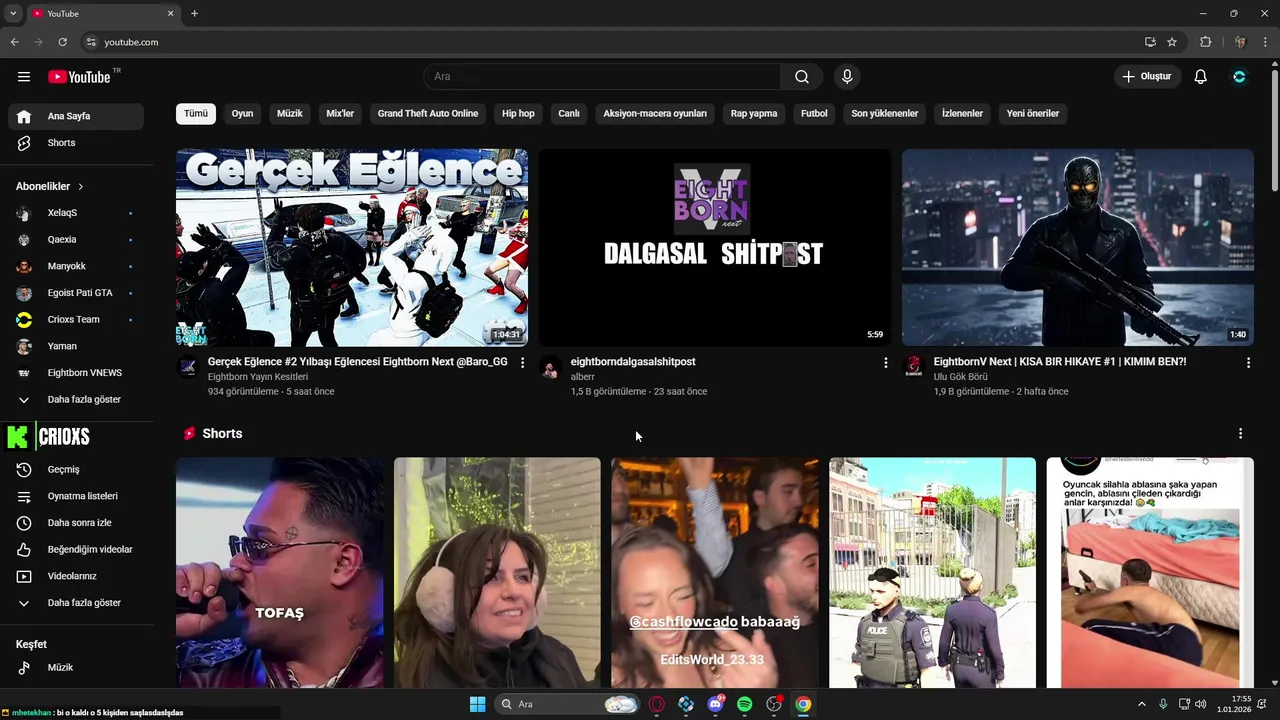Image resolution: width=1280 pixels, height=720 pixels.
Task: Play Gerçek Eğlence thumbnail
Action: (x=352, y=248)
